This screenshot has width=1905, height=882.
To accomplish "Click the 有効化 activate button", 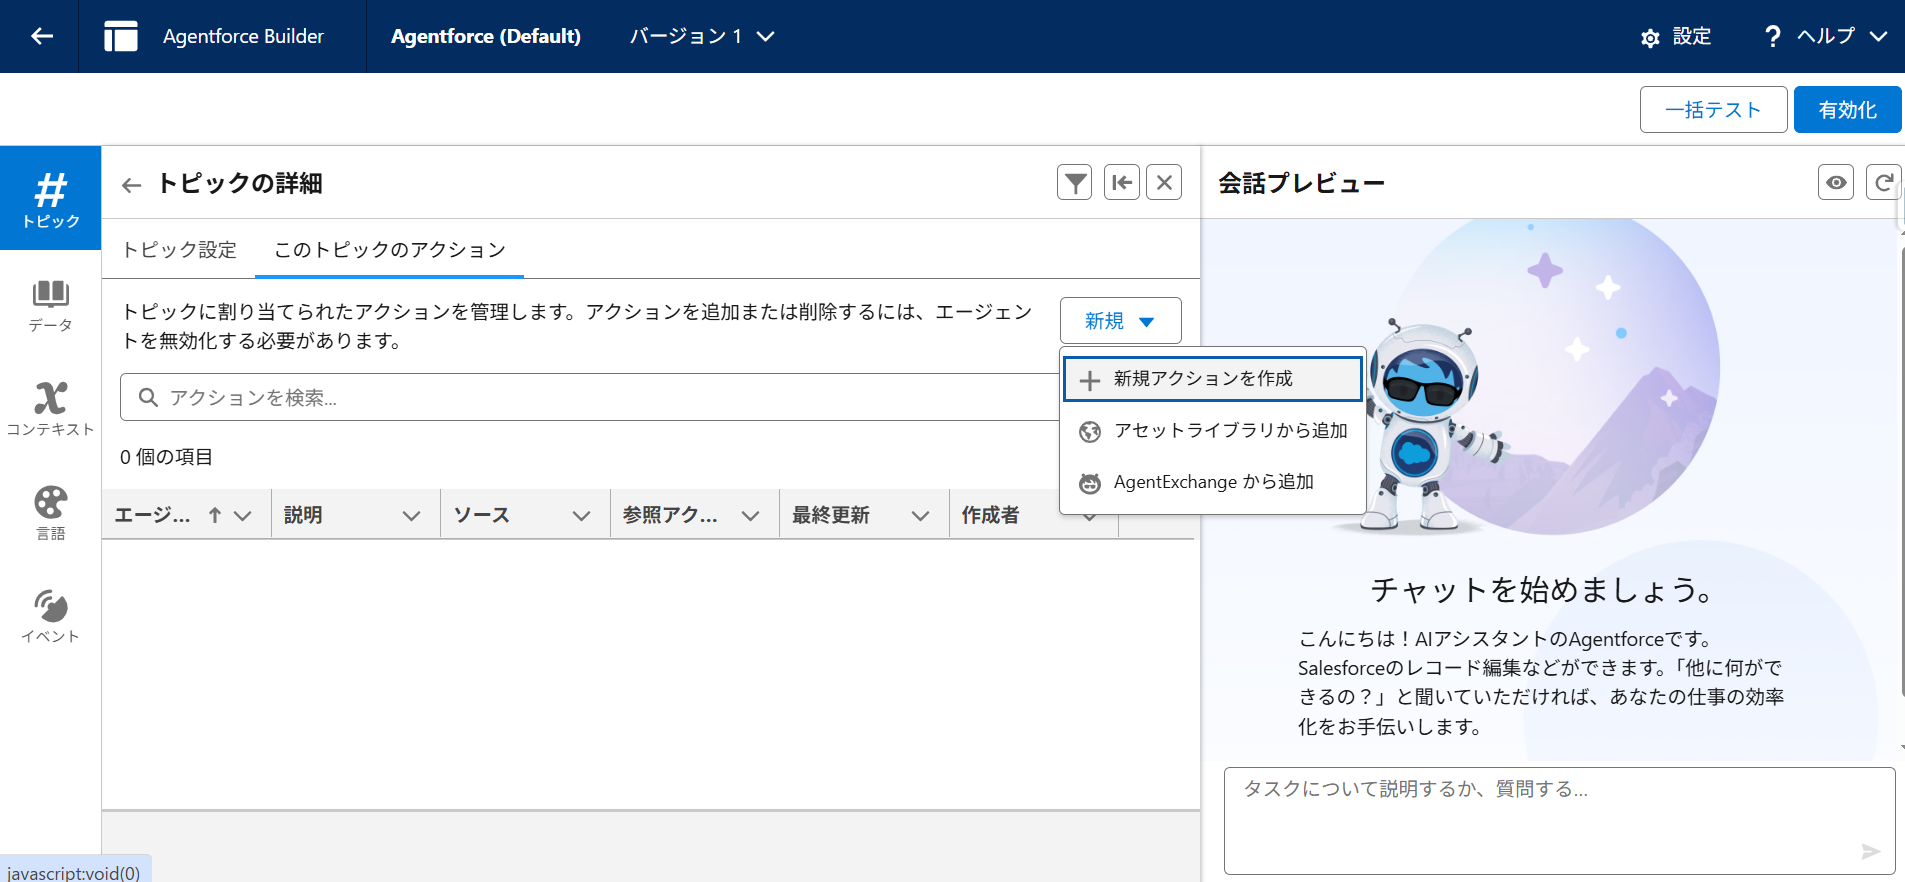I will (x=1847, y=110).
